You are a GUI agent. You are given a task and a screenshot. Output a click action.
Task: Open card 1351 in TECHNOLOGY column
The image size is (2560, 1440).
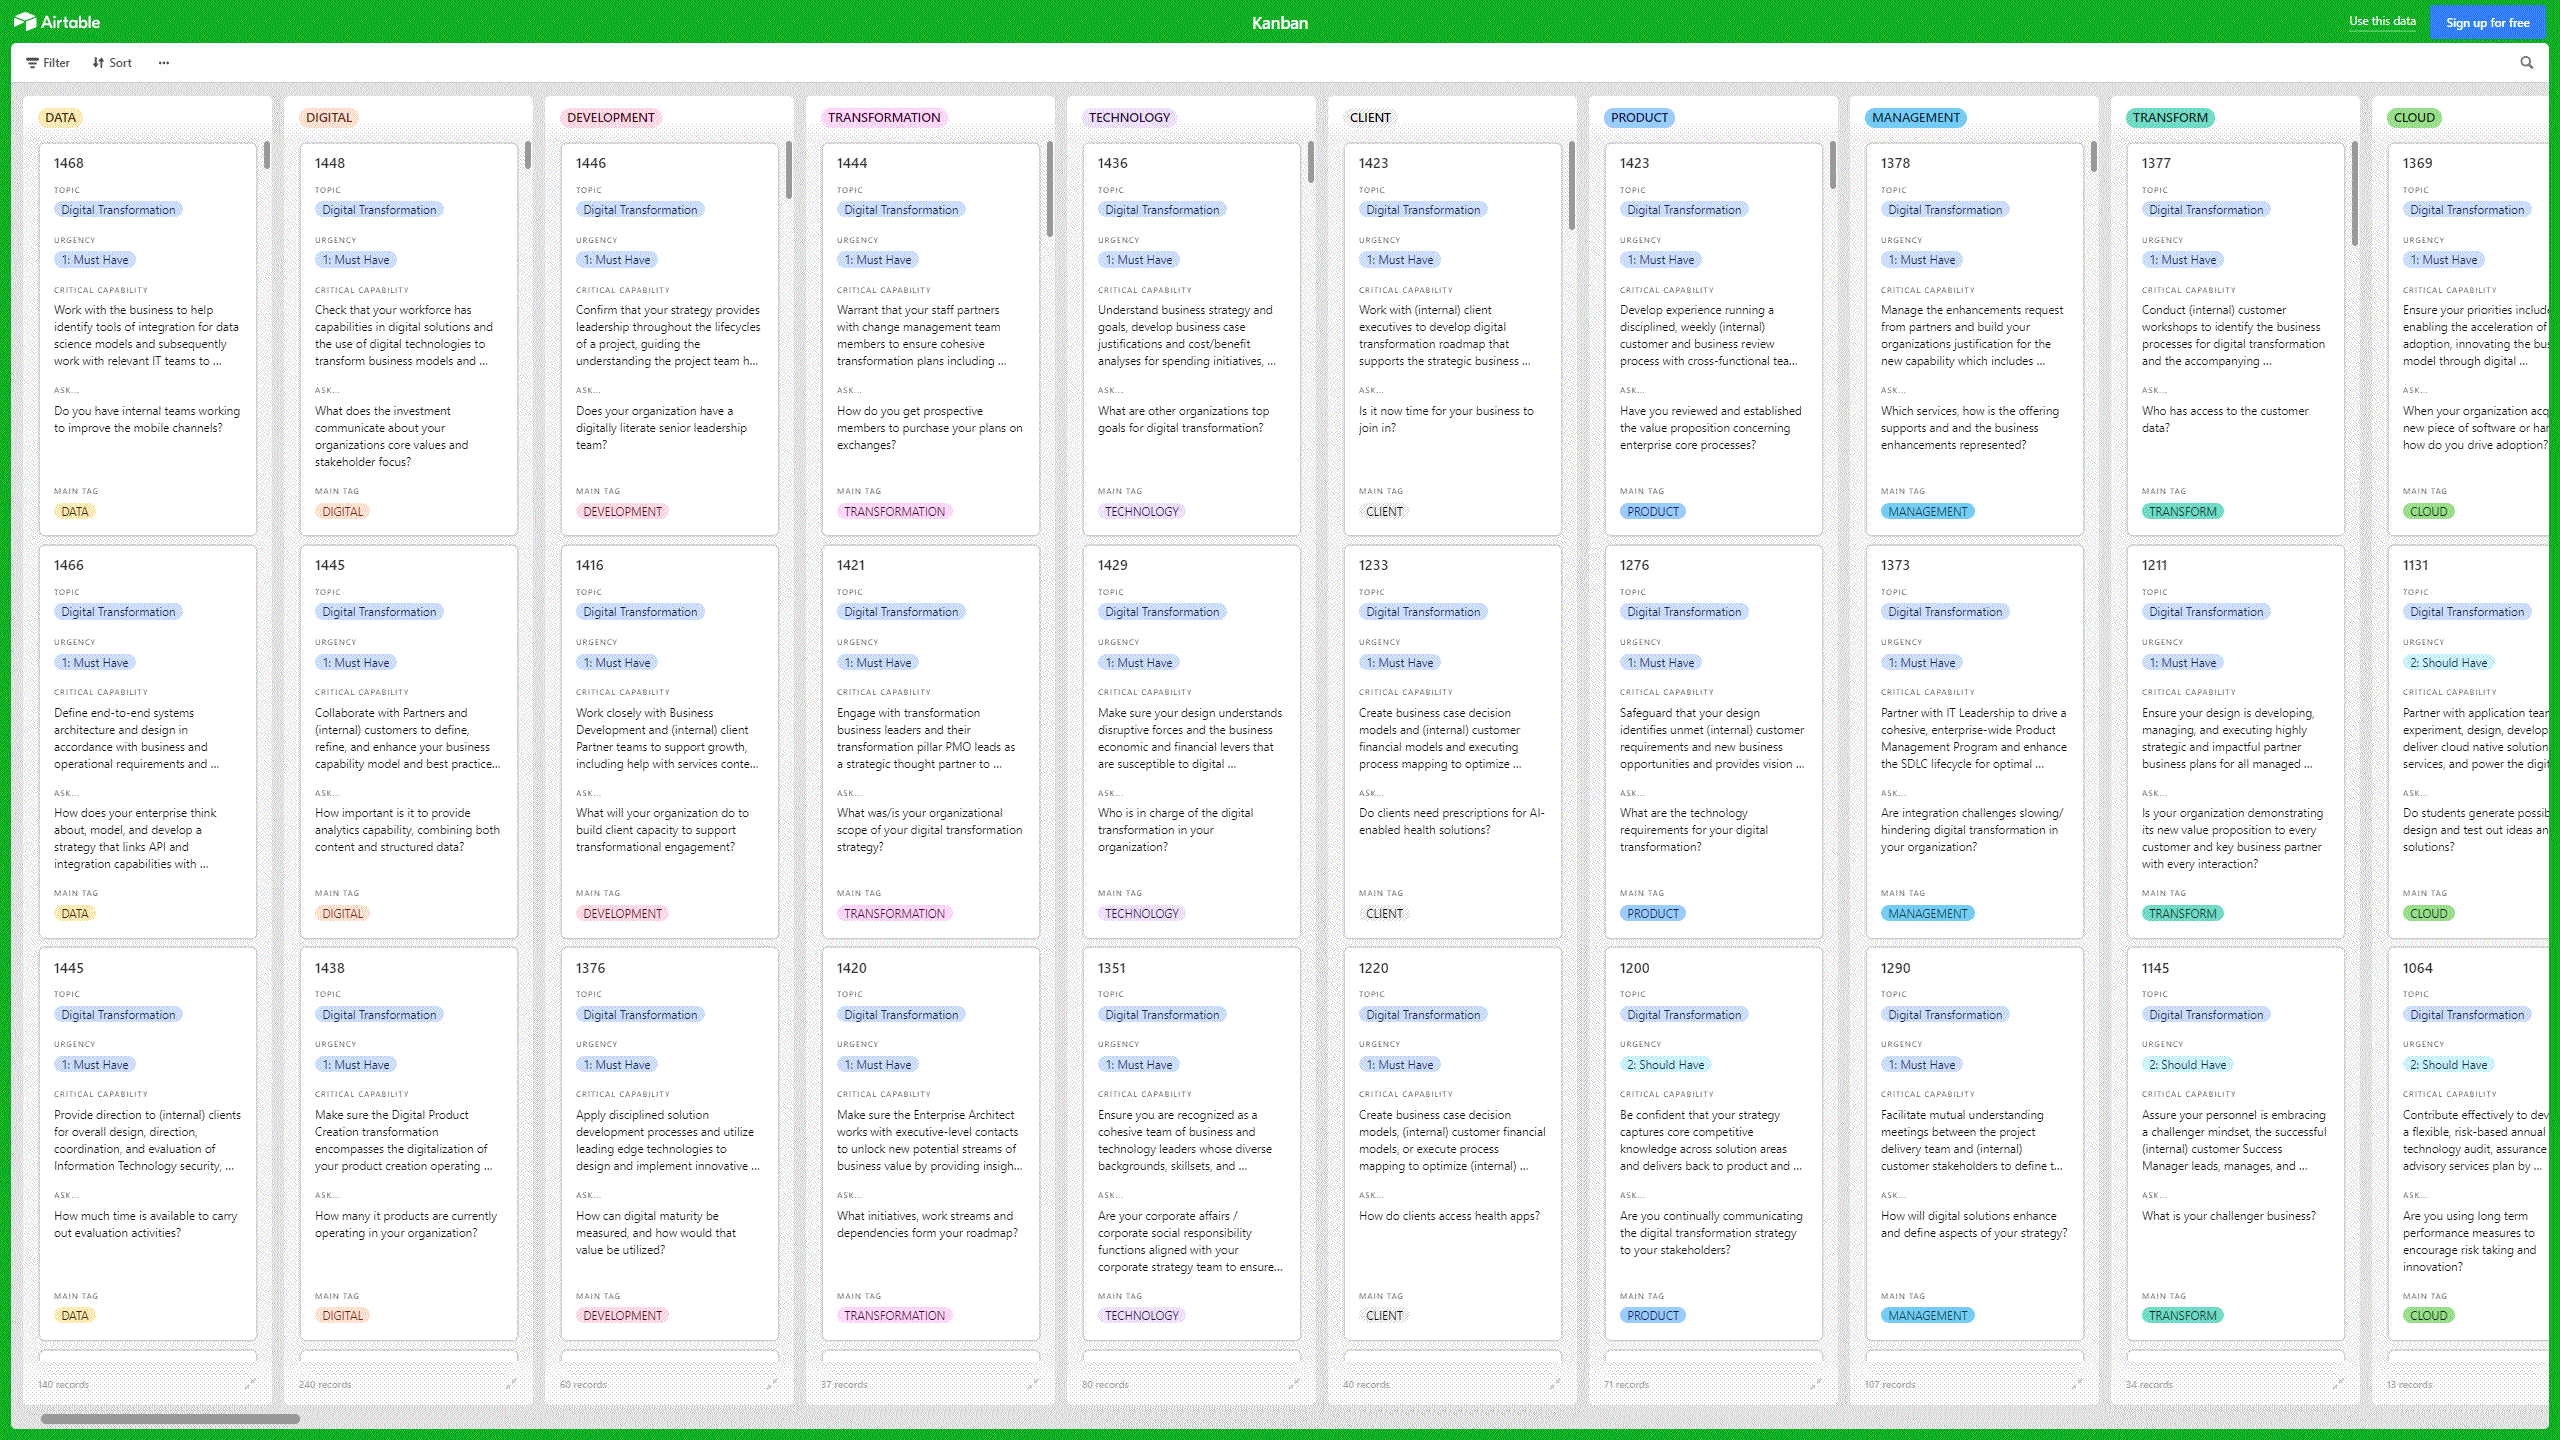pyautogui.click(x=1192, y=1144)
